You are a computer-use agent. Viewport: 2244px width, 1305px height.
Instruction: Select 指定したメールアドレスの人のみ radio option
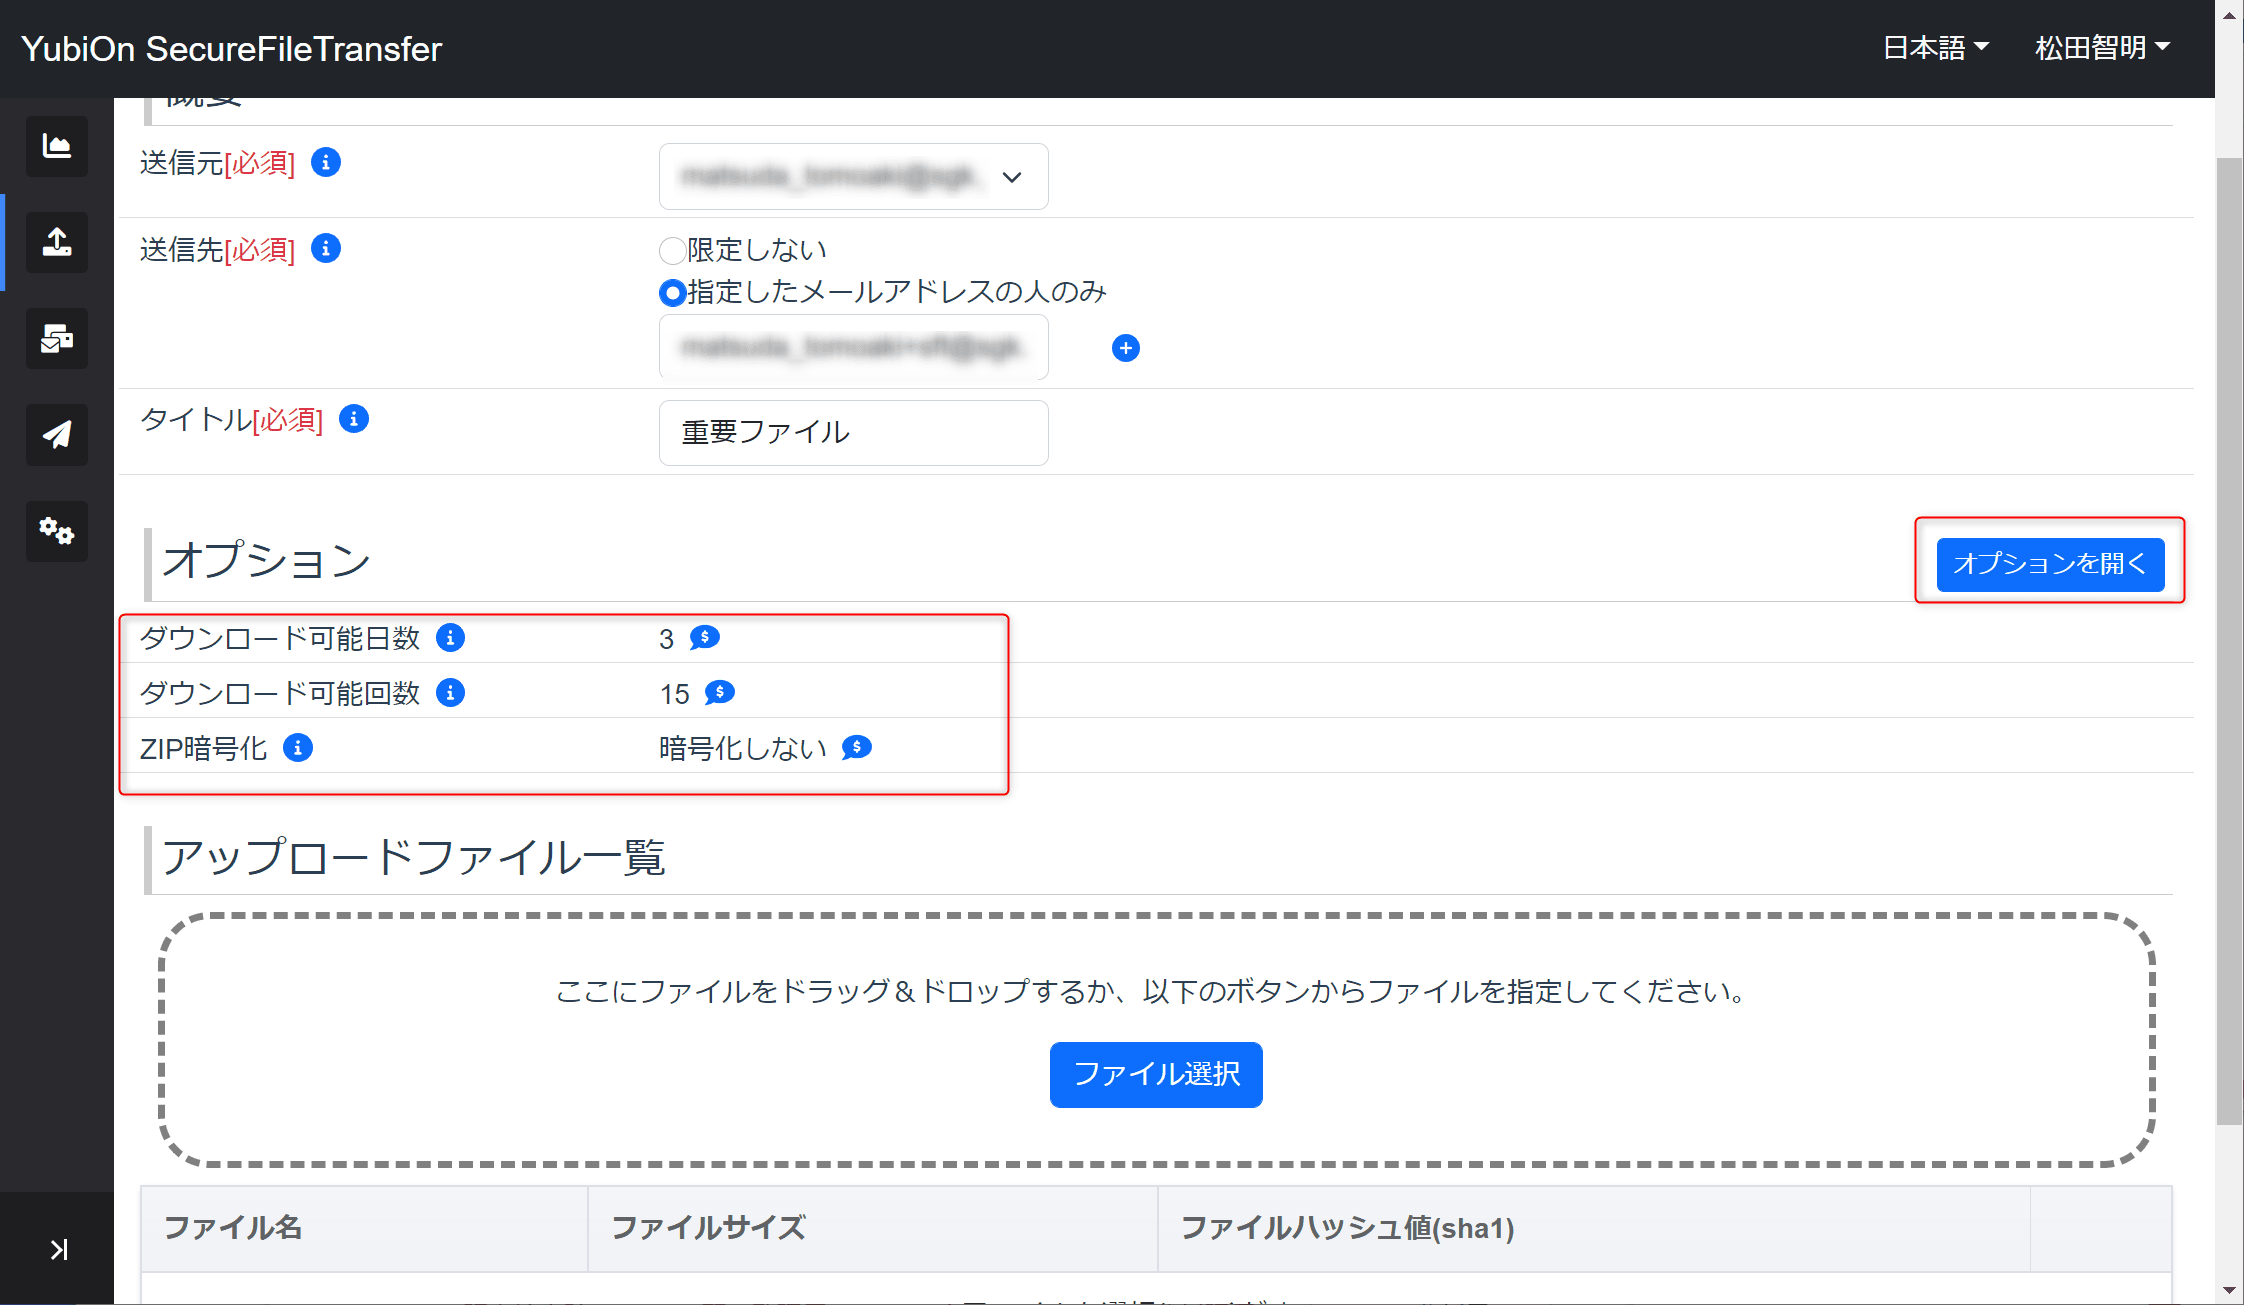(672, 292)
